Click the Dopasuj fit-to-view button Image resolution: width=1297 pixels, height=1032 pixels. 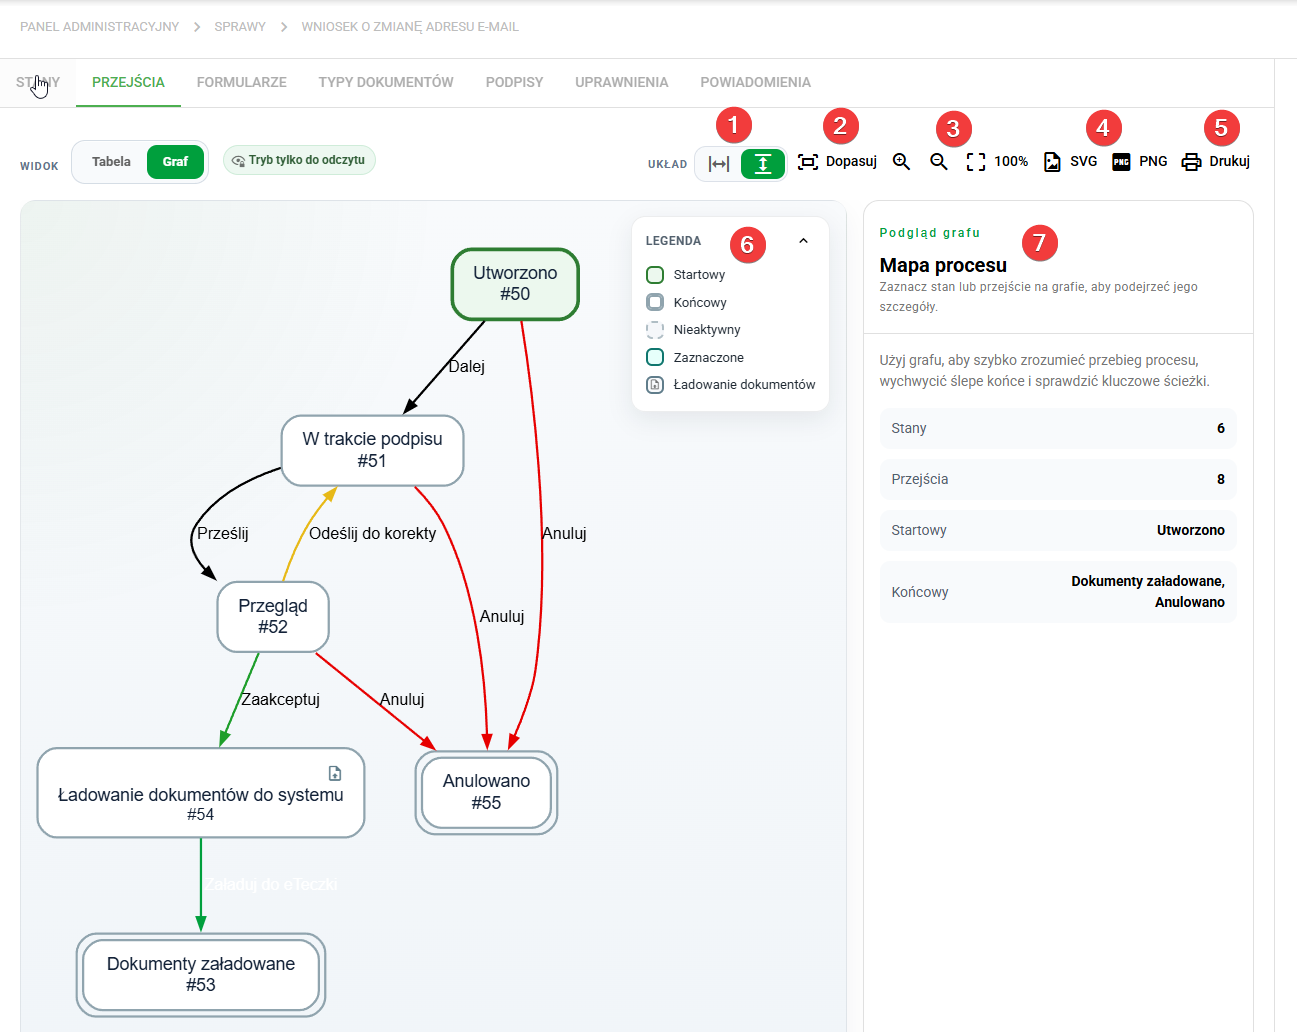point(837,162)
